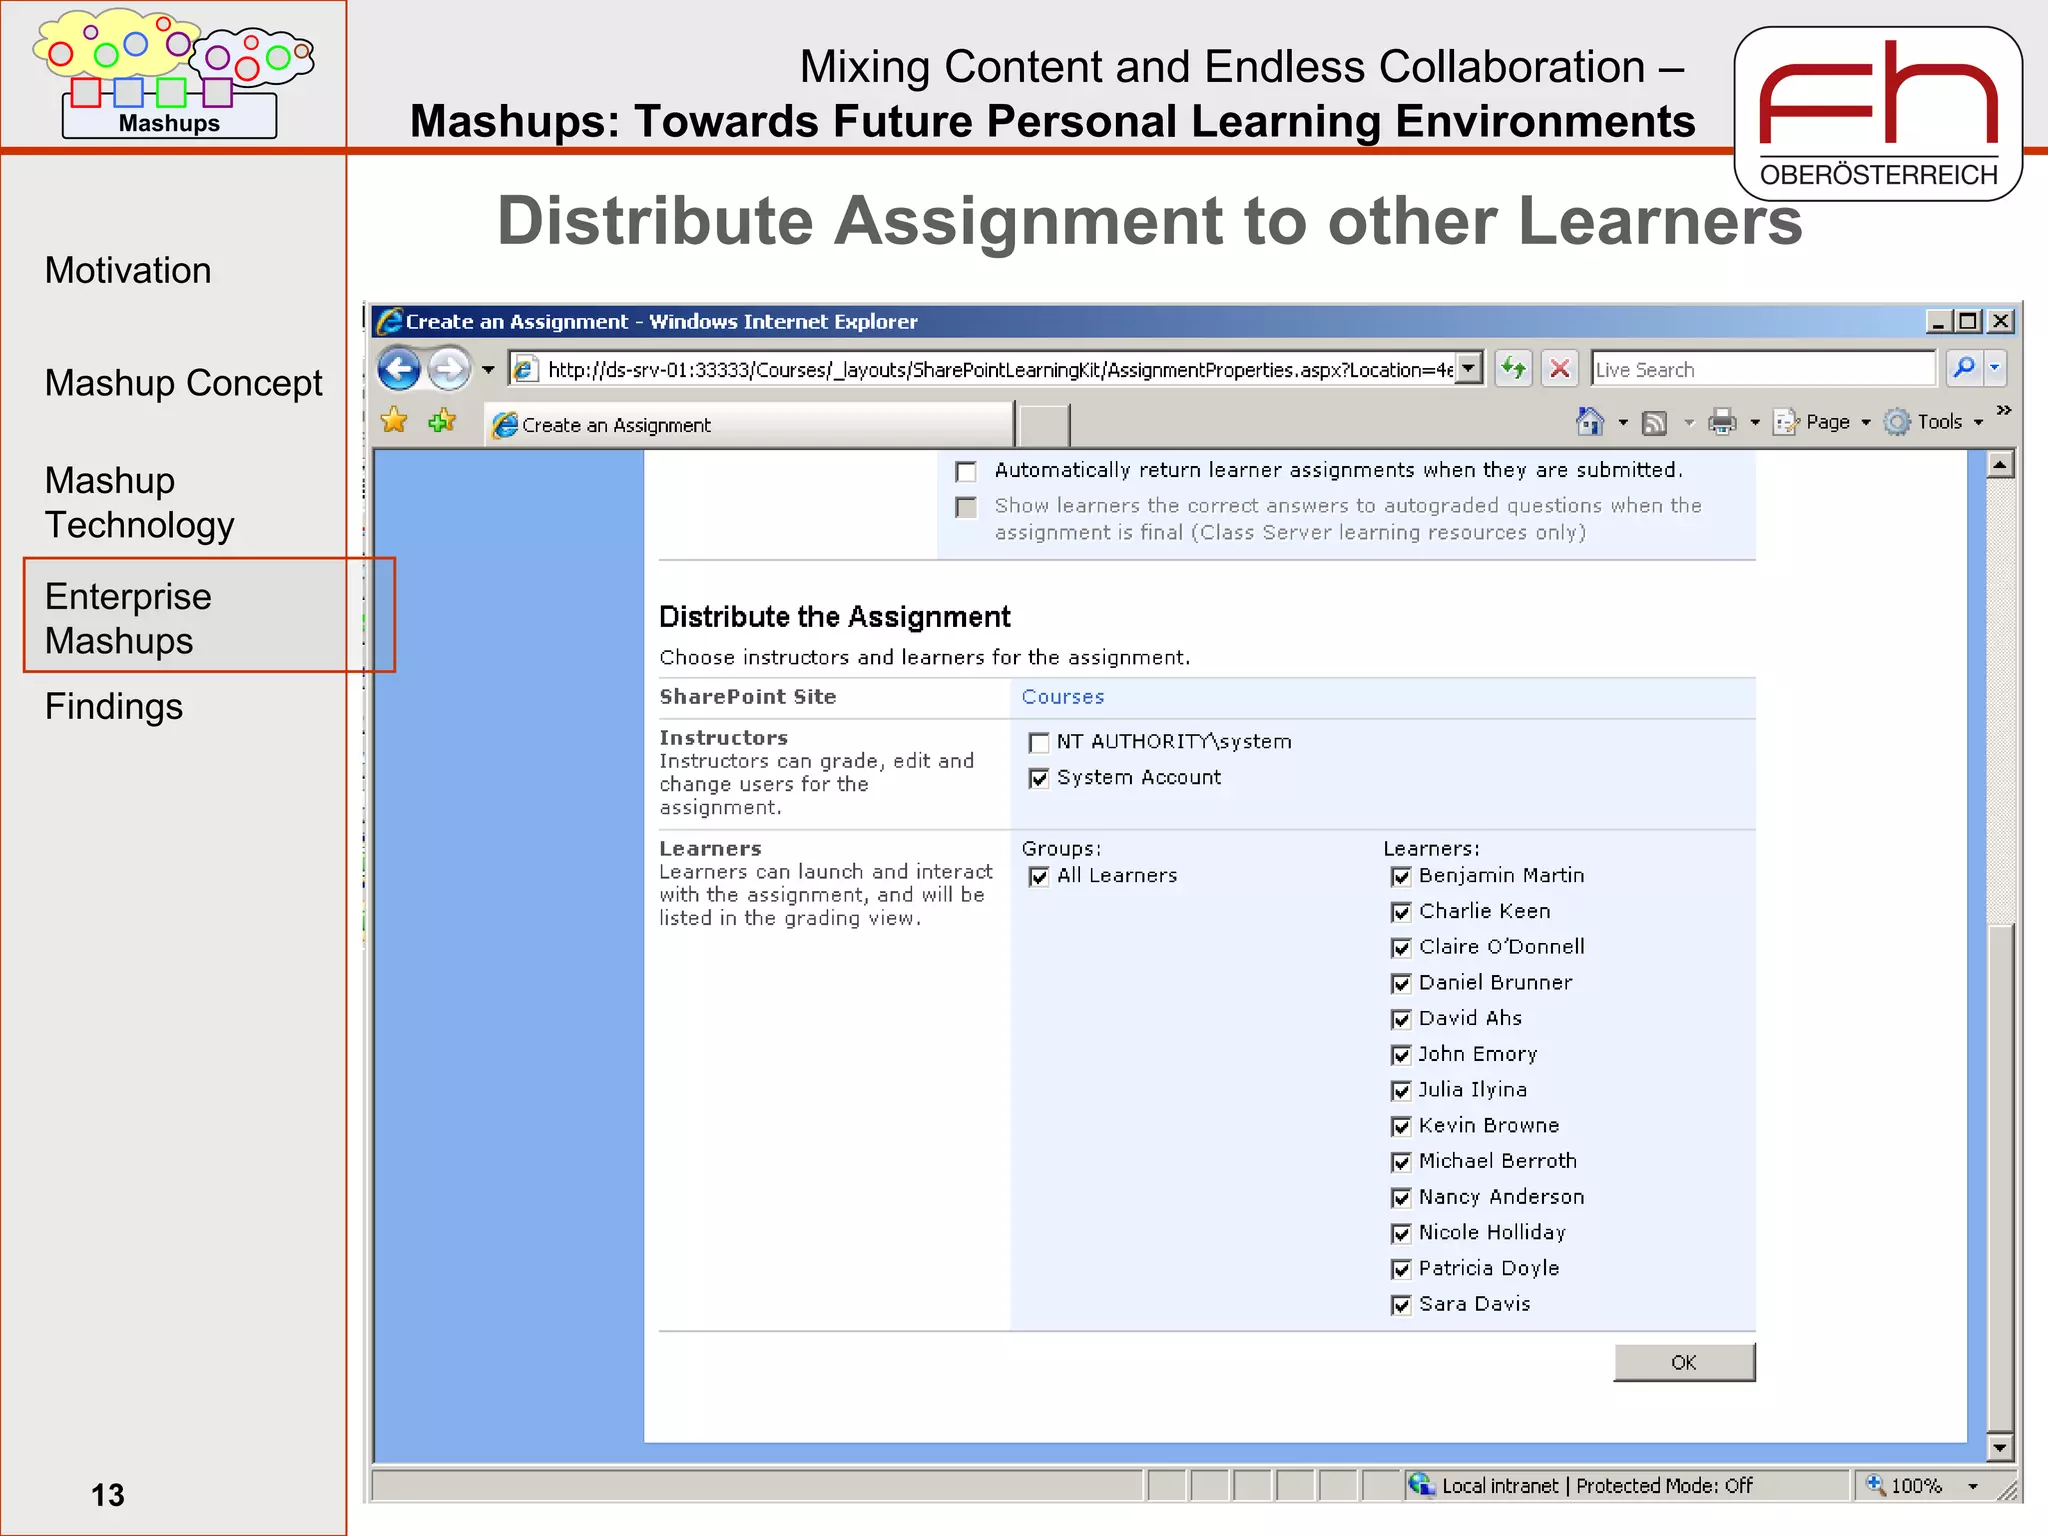Screen dimensions: 2048x1536
Task: Uncheck Nancy Anderson learner checkbox
Action: tap(1401, 1198)
